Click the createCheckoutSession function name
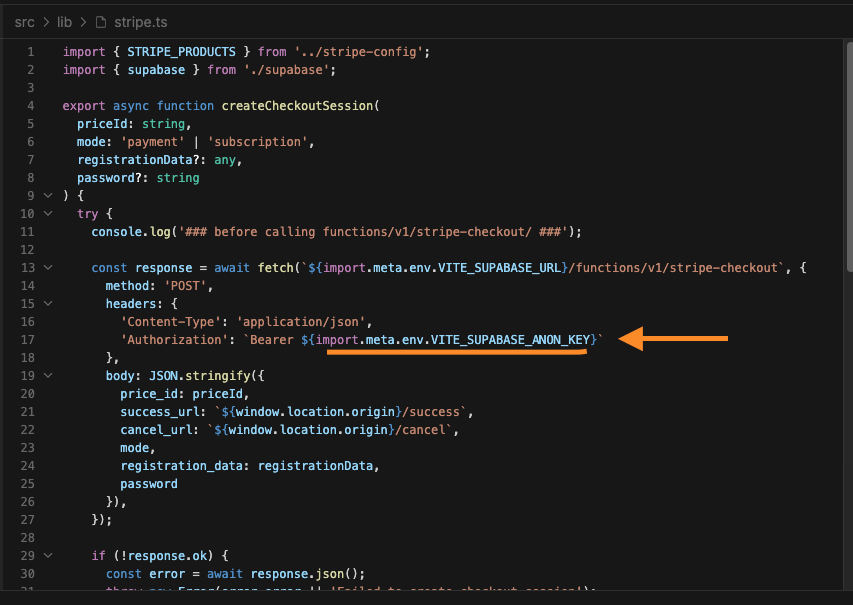Viewport: 853px width, 605px height. point(297,106)
